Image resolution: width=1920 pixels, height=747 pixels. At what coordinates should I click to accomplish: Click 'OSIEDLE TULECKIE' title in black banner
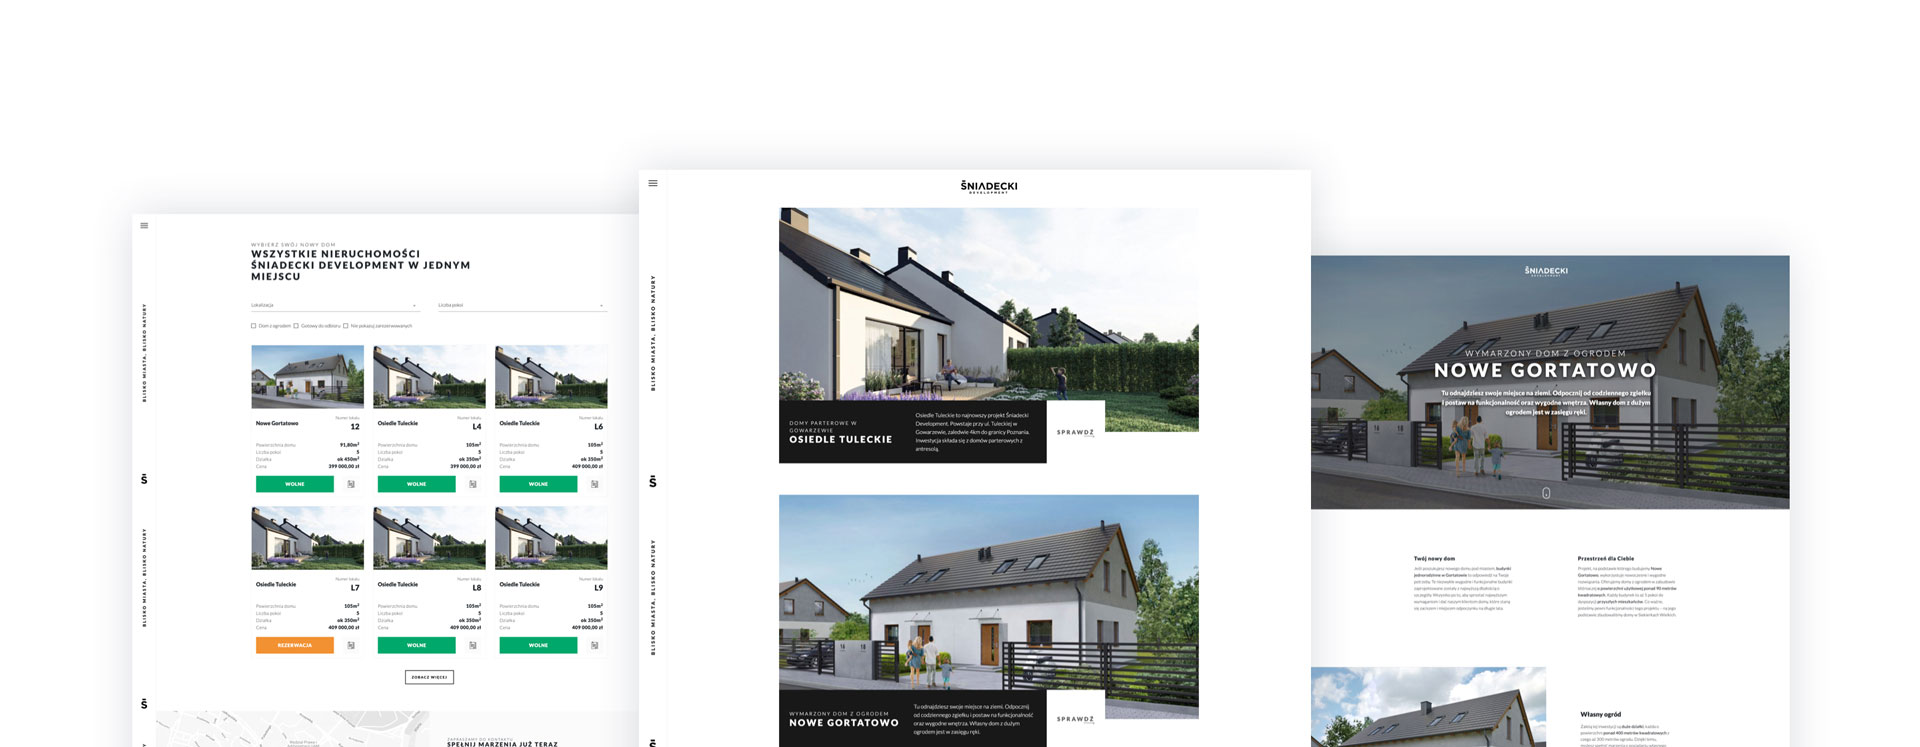click(x=840, y=439)
